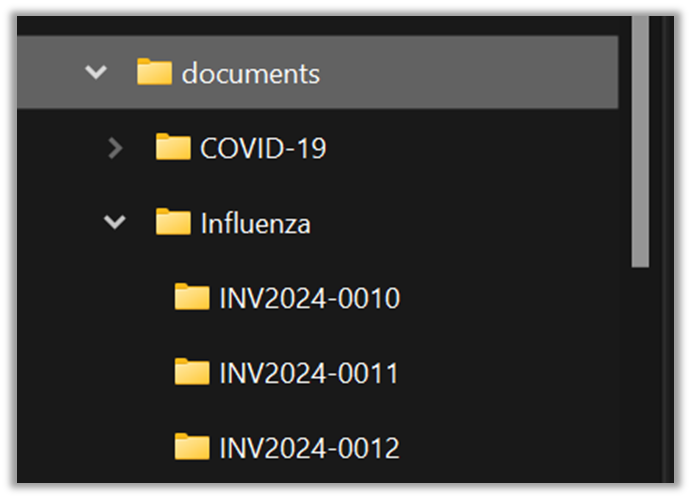Expand the COVID-19 folder chevron

[115, 148]
